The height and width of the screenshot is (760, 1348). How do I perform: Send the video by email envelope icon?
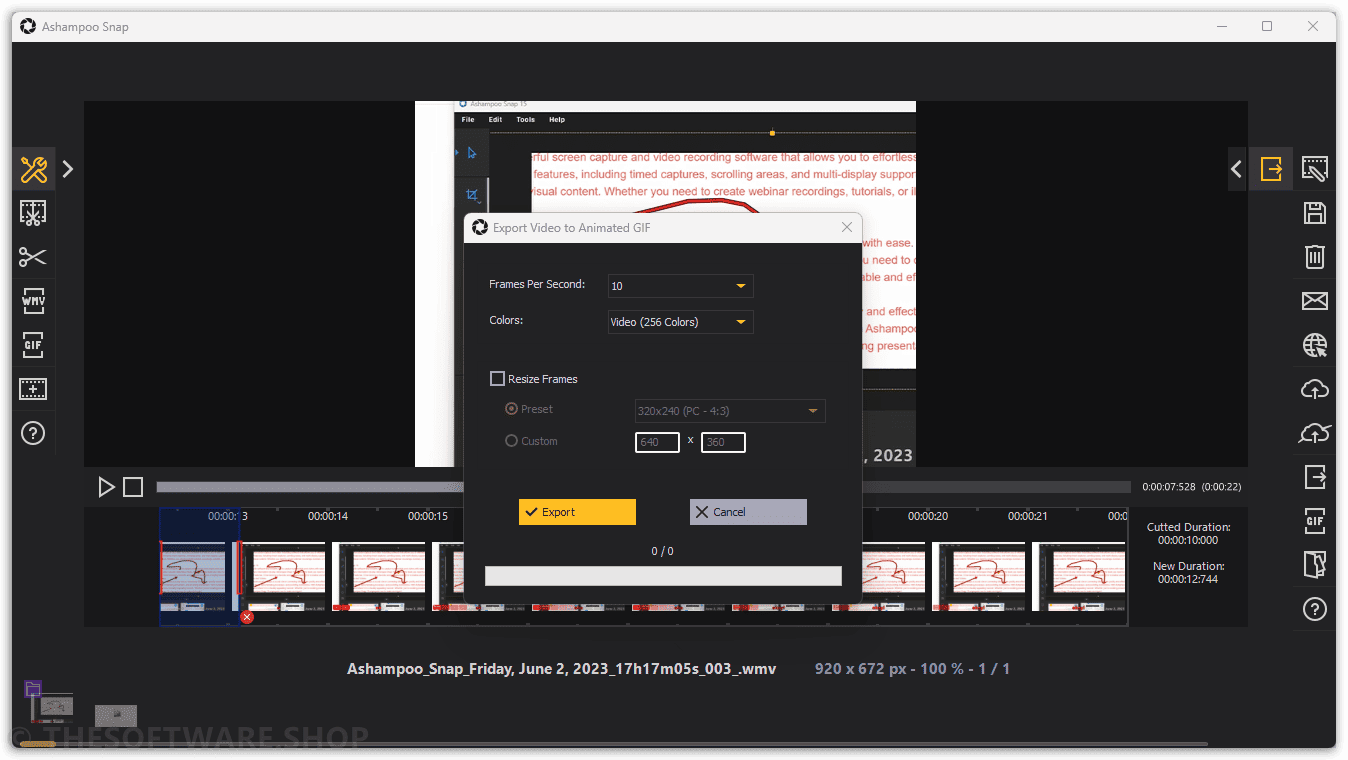[1315, 301]
